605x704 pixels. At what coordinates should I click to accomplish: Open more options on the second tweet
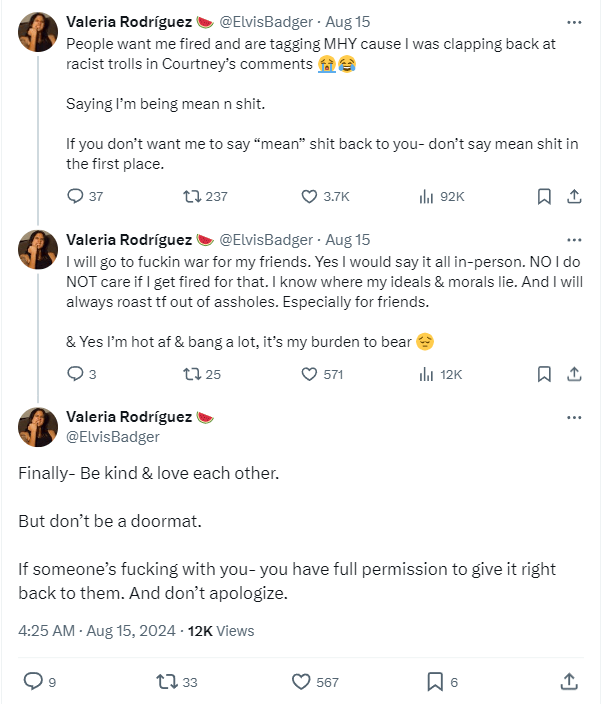pos(574,240)
